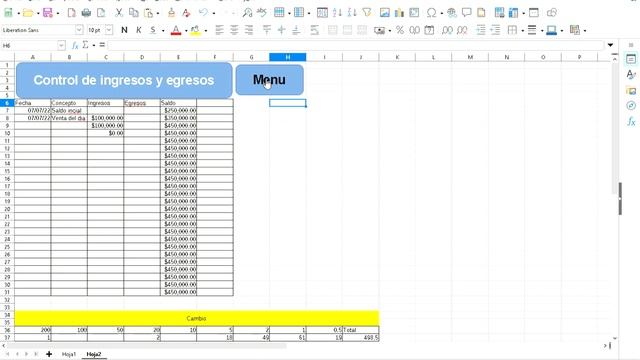Toggle wrap text
This screenshot has height=360, width=640.
314,30
